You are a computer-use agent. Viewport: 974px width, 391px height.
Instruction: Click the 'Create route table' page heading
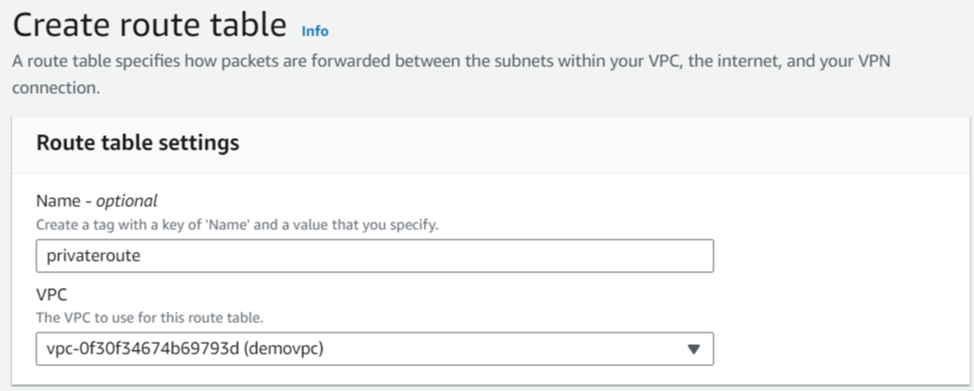coord(150,26)
